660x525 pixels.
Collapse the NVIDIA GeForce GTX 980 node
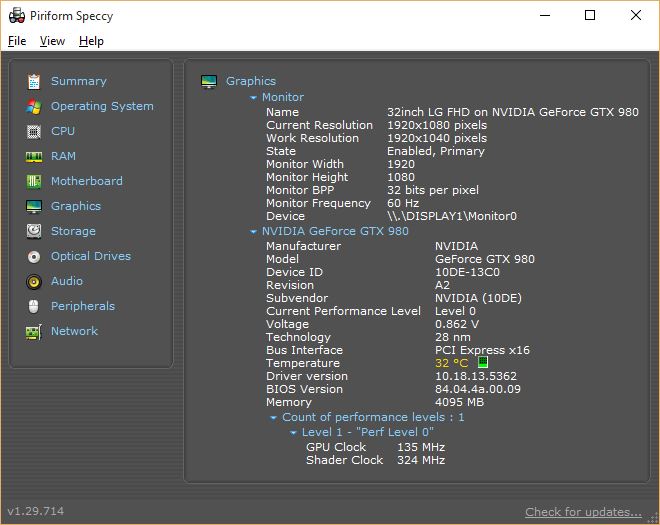[253, 232]
